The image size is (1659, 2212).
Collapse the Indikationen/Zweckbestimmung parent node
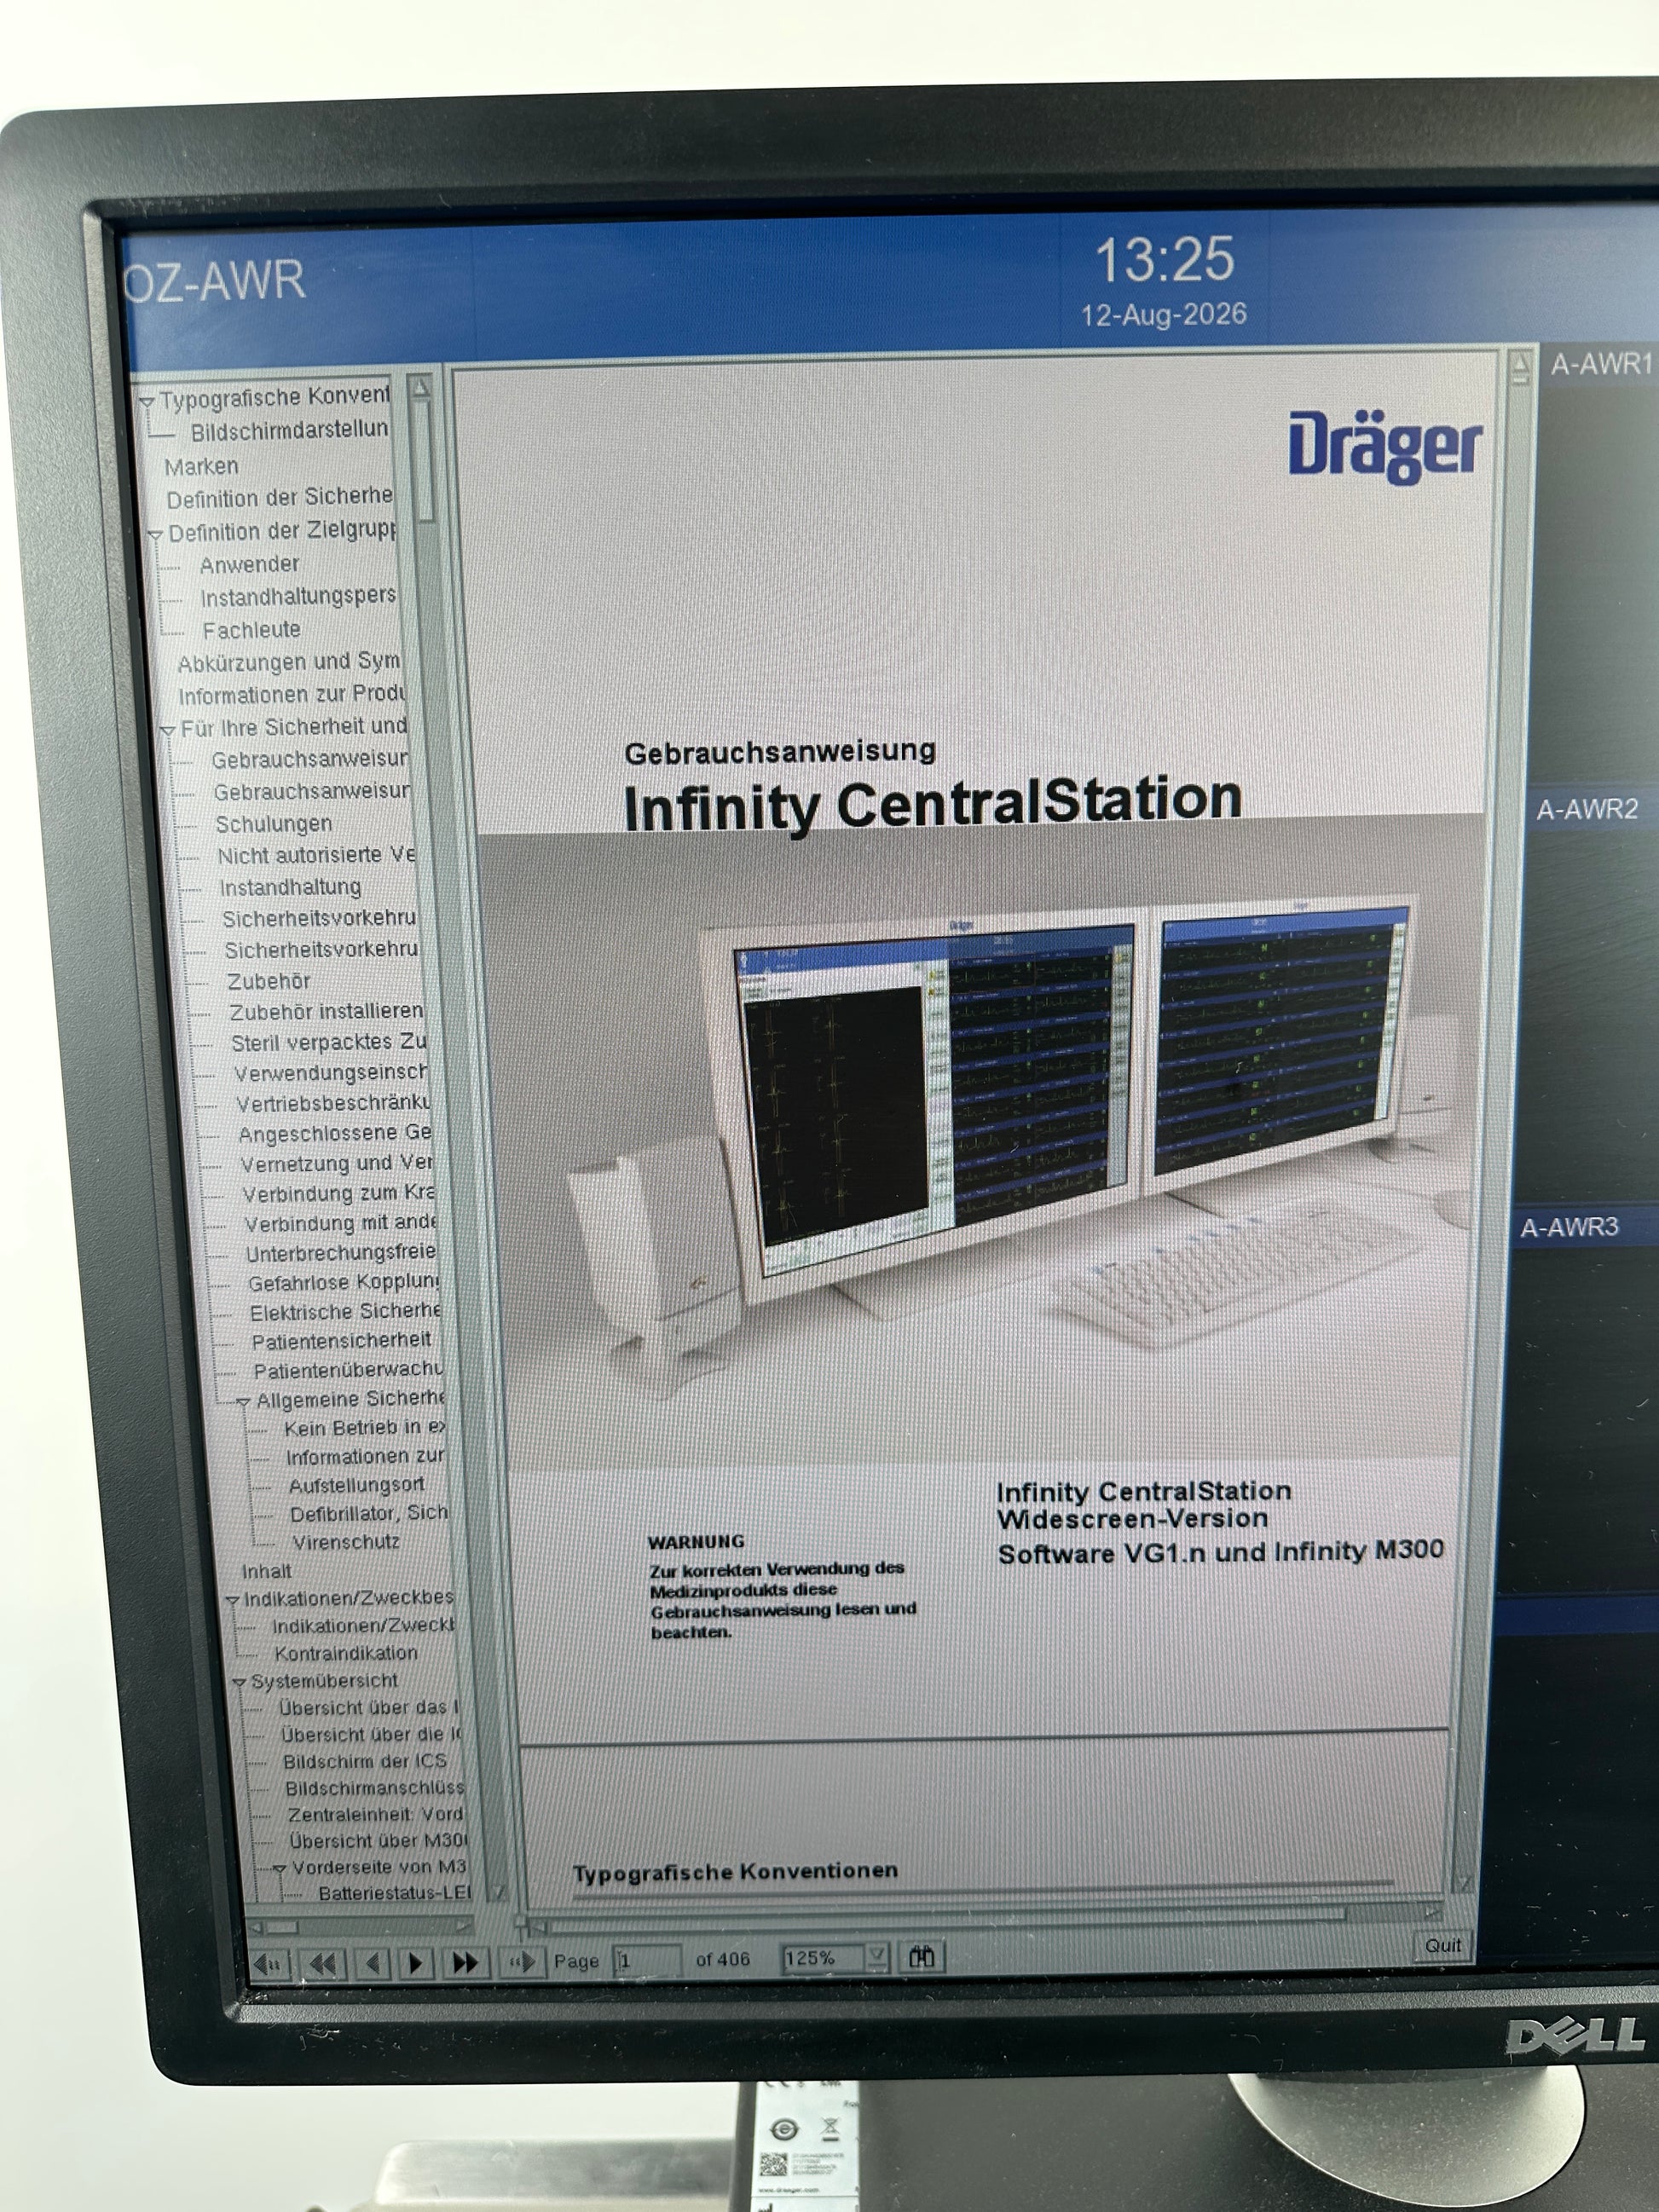[x=232, y=1600]
